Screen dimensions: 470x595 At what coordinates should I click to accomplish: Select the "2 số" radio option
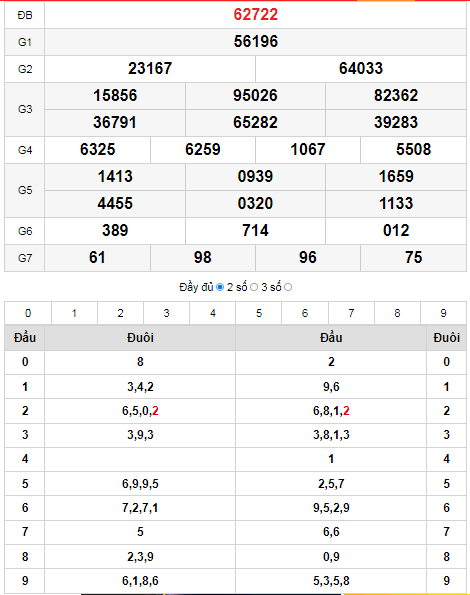(x=254, y=287)
